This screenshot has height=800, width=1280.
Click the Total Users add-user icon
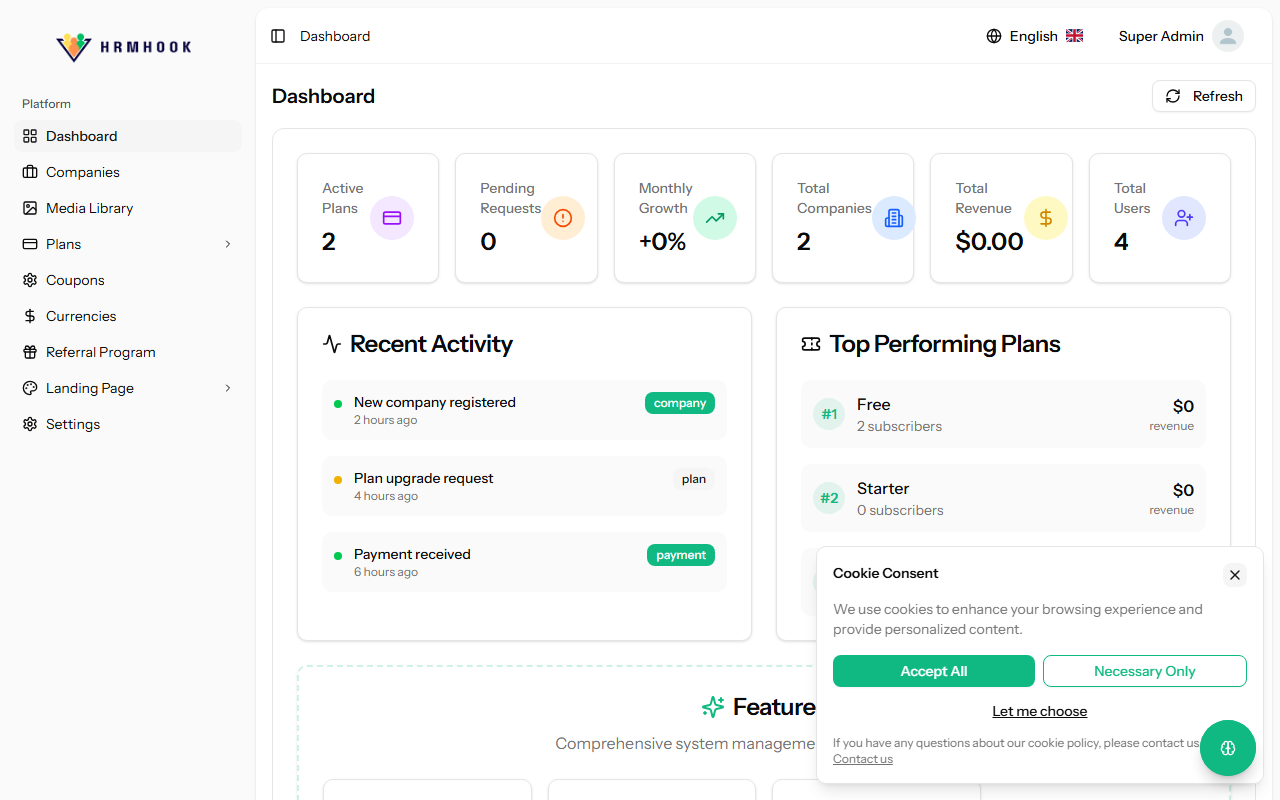point(1184,218)
